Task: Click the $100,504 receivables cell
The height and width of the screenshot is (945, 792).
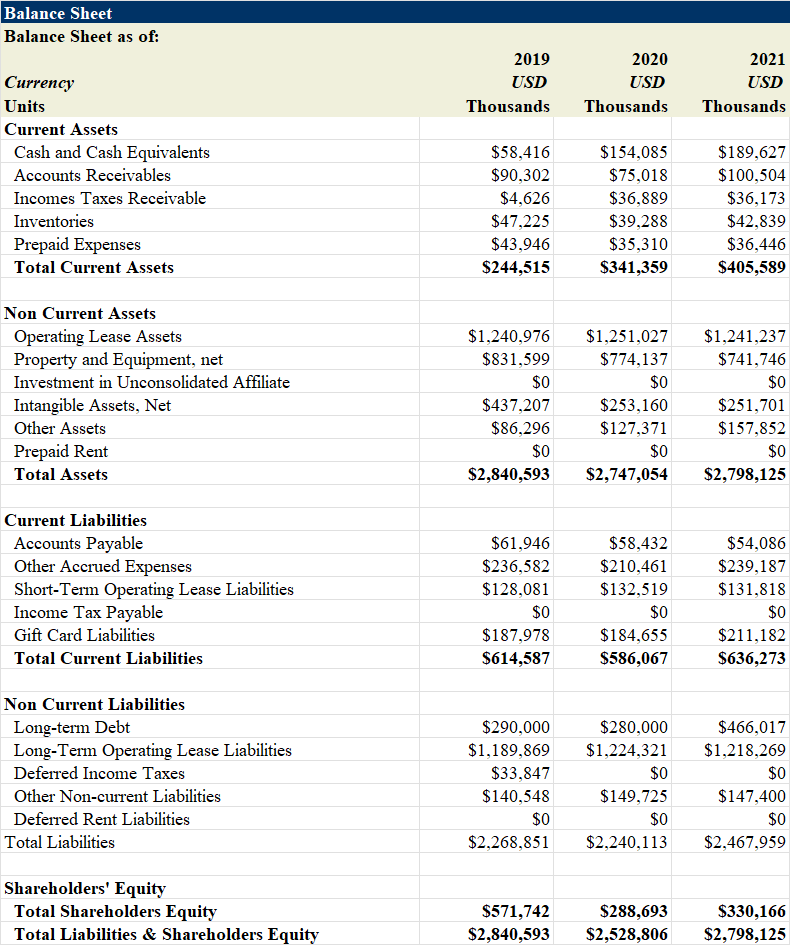Action: pos(752,175)
